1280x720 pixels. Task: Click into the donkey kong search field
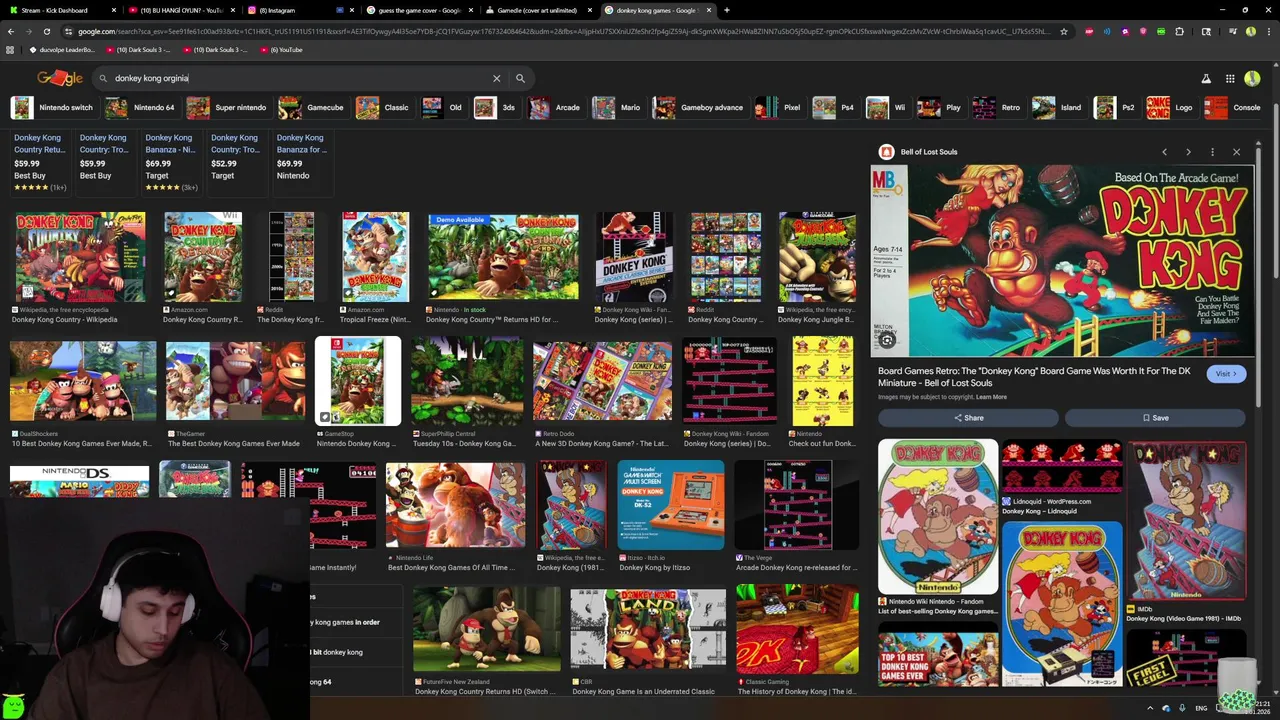click(300, 78)
